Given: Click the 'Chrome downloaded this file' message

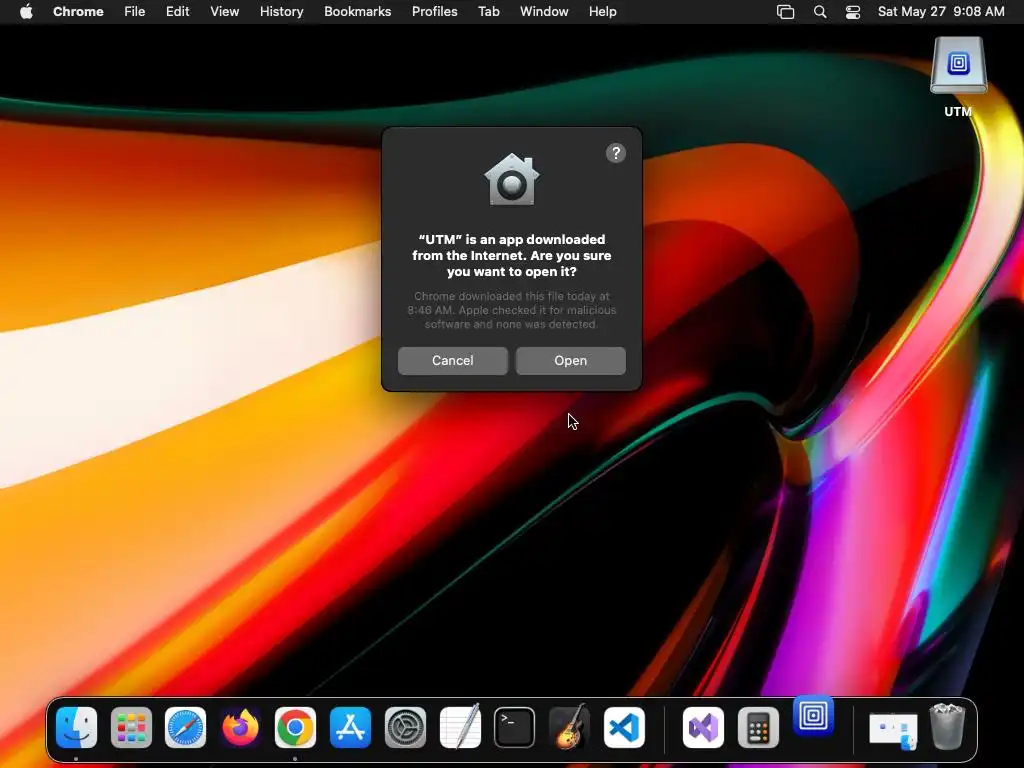Looking at the screenshot, I should point(511,310).
